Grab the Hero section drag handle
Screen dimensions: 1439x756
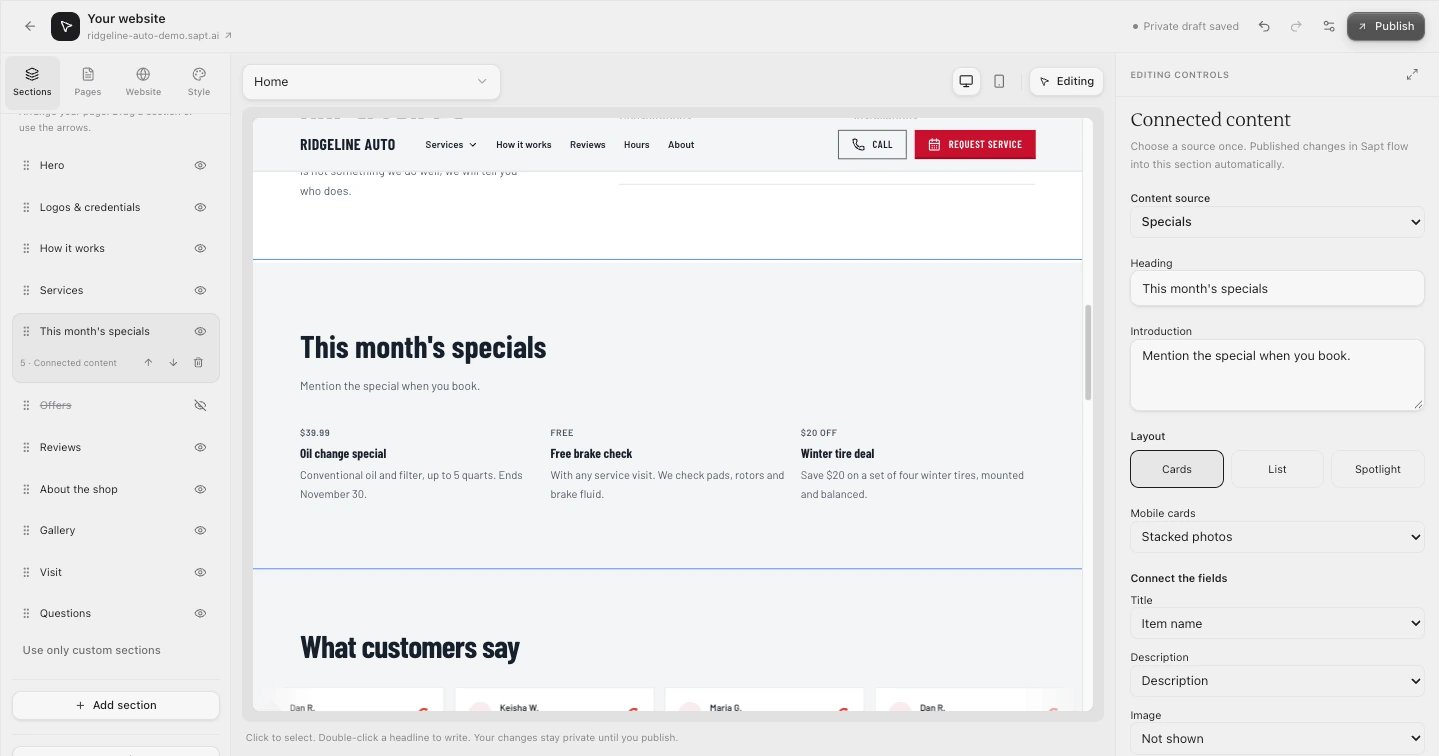point(26,165)
